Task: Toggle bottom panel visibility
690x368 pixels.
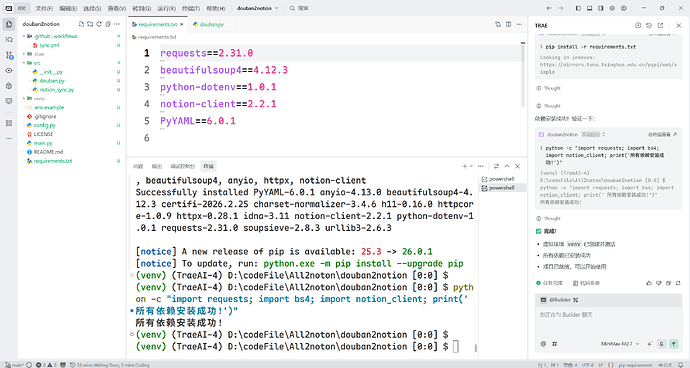Action: (589, 8)
